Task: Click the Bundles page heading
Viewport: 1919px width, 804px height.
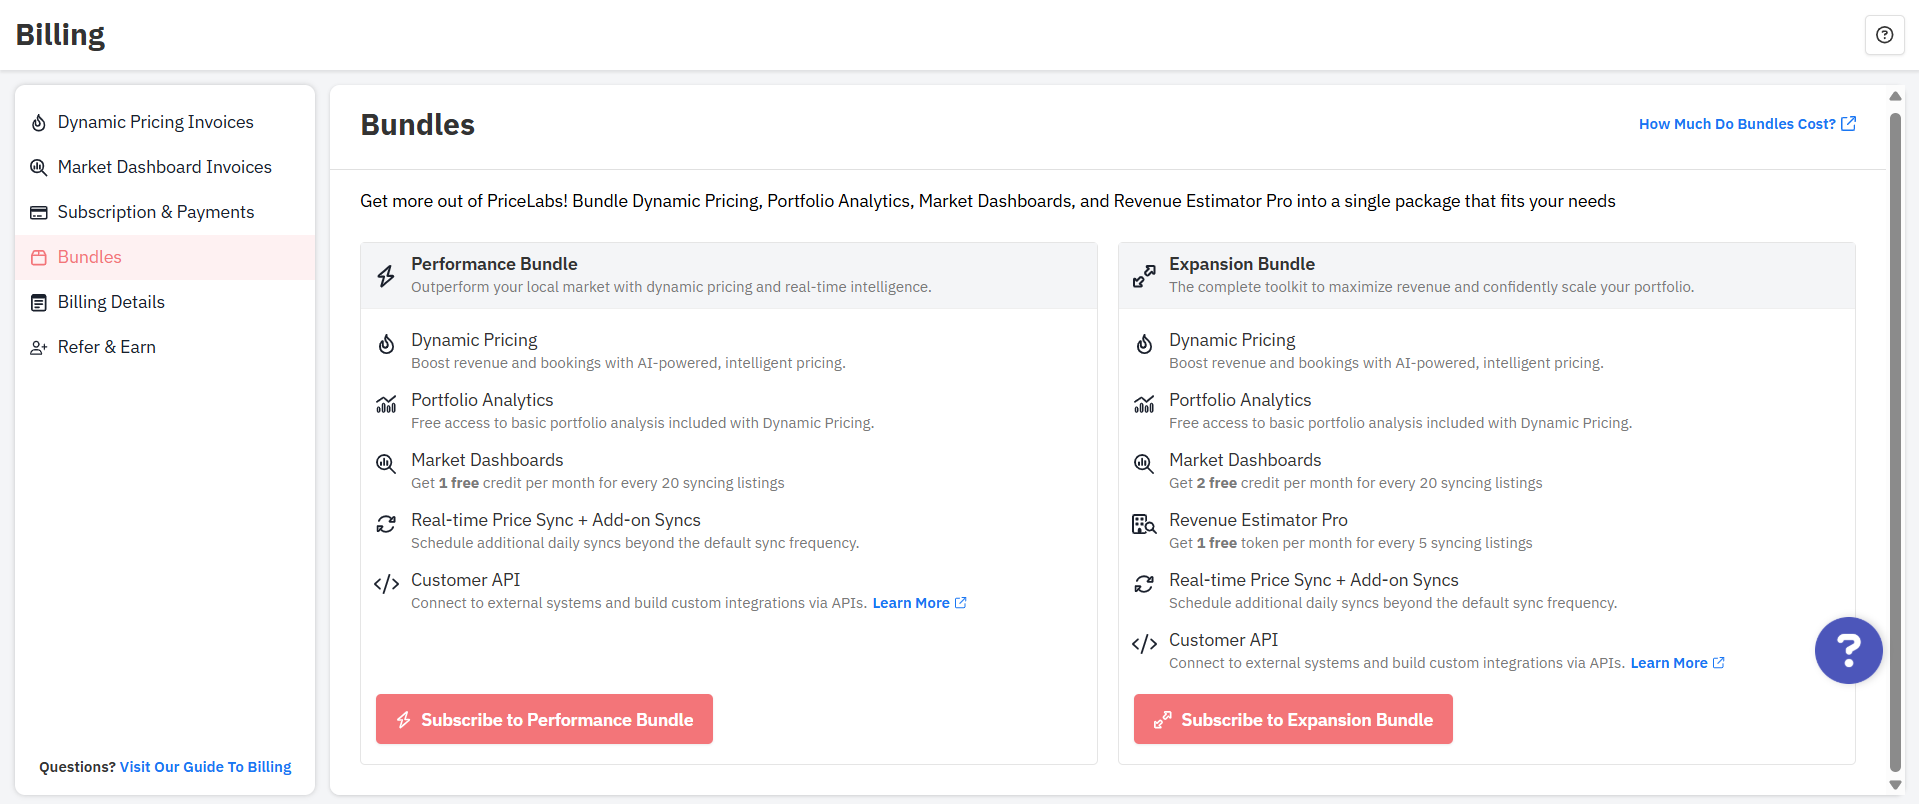Action: click(418, 125)
